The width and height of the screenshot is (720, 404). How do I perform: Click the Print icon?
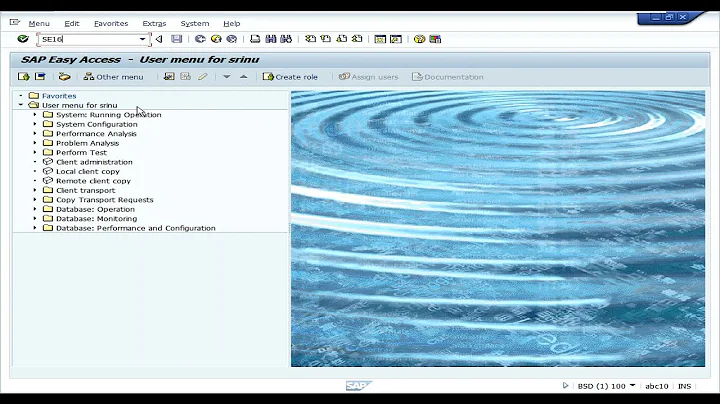(255, 39)
